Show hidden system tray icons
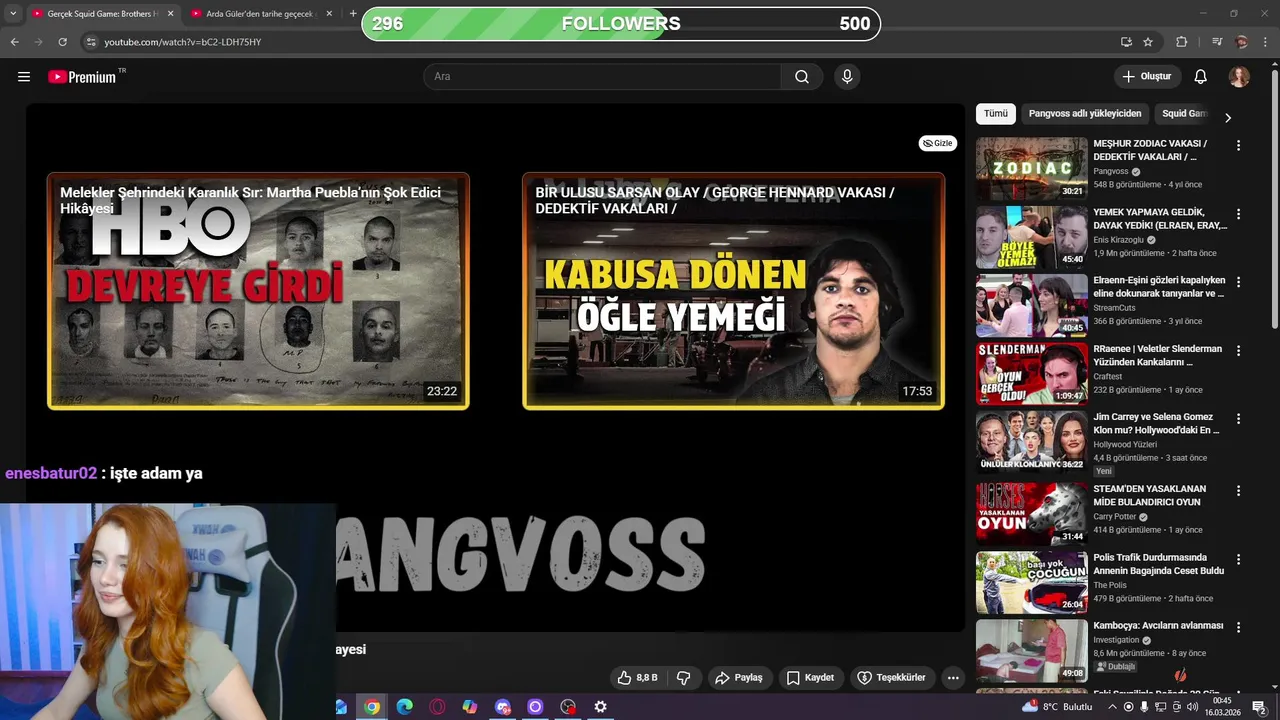 click(1111, 707)
